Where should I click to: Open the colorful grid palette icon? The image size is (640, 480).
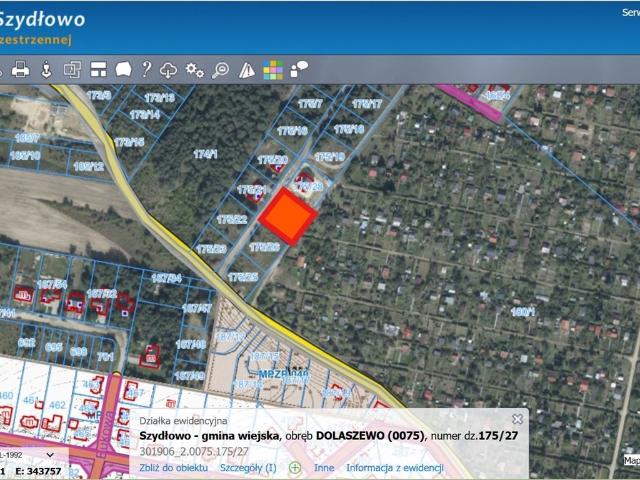(273, 70)
